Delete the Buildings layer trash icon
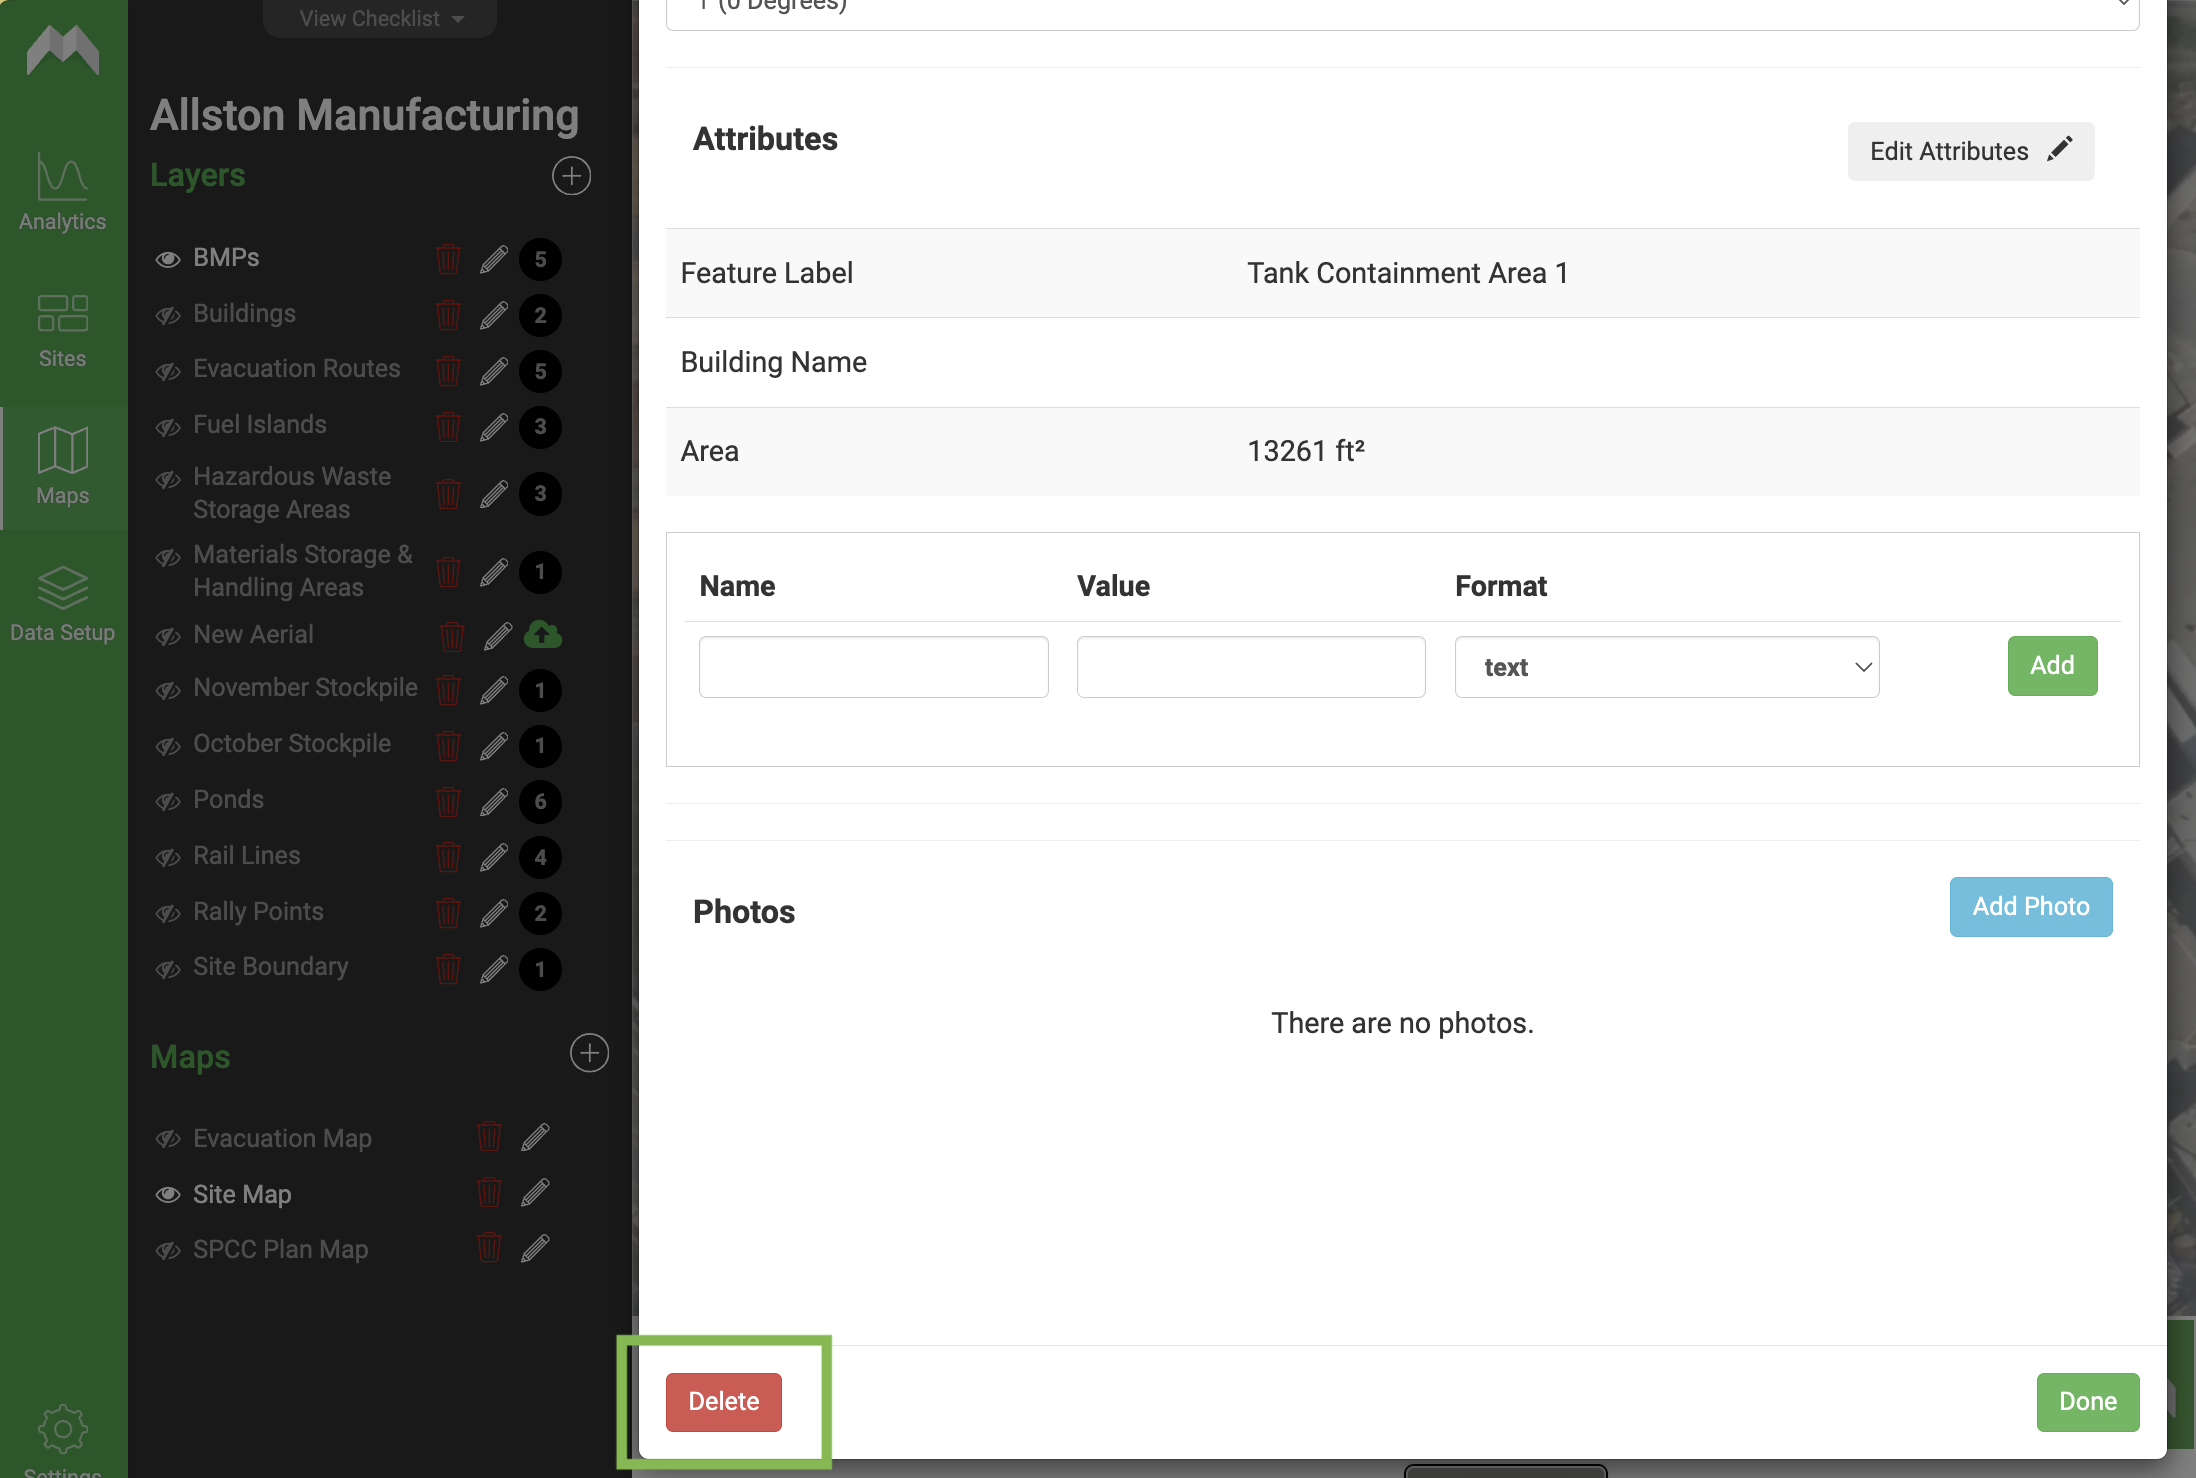Viewport: 2196px width, 1478px height. pyautogui.click(x=448, y=314)
